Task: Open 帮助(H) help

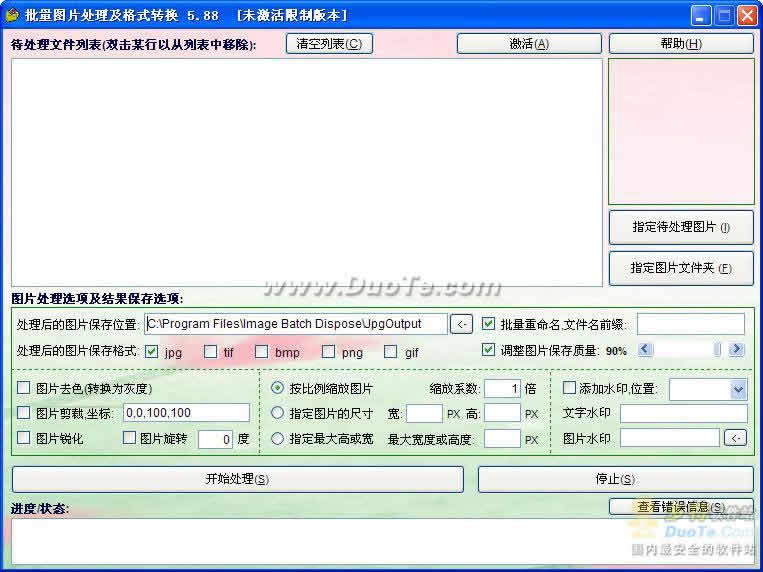Action: pos(681,44)
